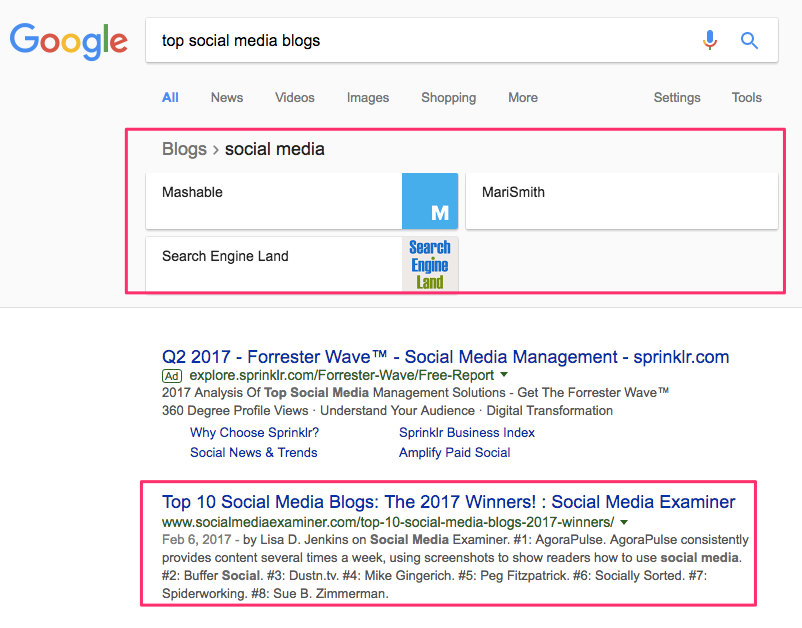Open the 'Why Choose Sprinklr?' sitelink
This screenshot has height=628, width=802.
(x=254, y=433)
